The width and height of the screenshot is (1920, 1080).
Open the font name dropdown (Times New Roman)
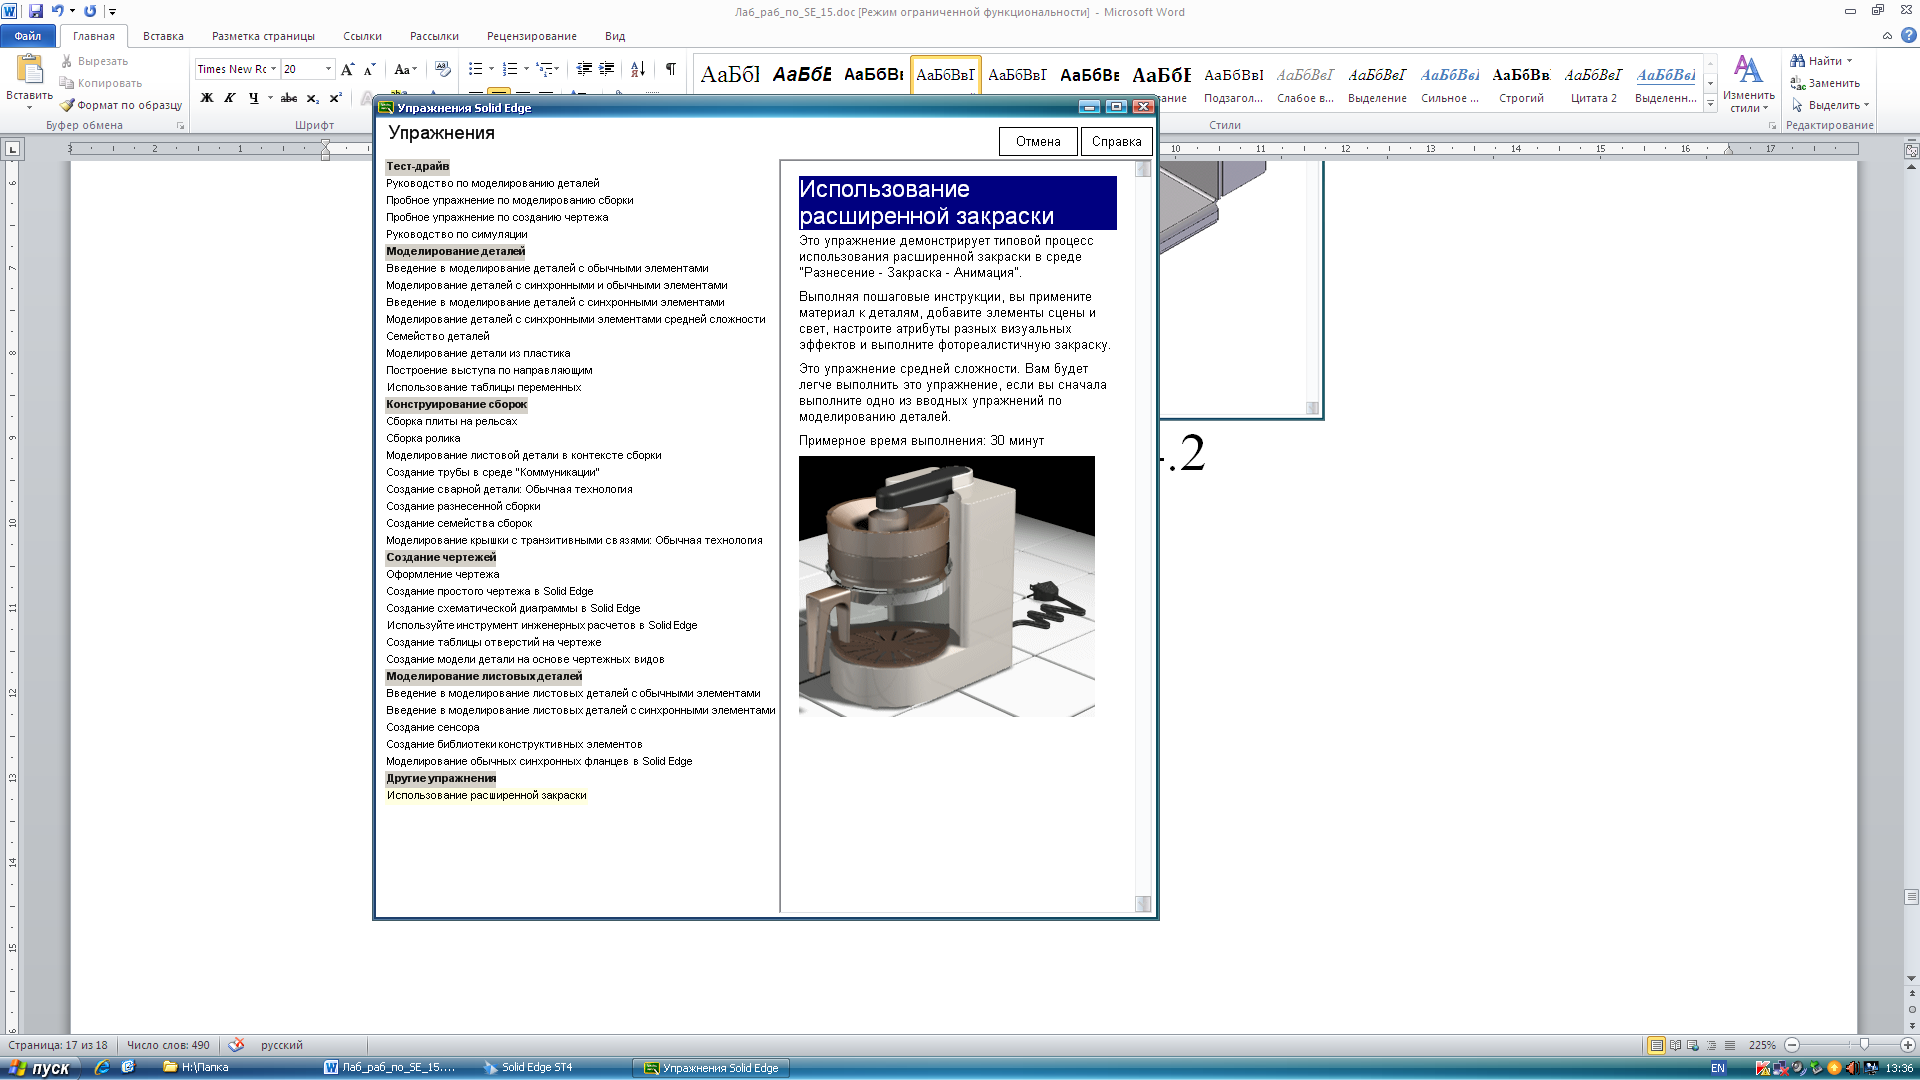[x=273, y=69]
